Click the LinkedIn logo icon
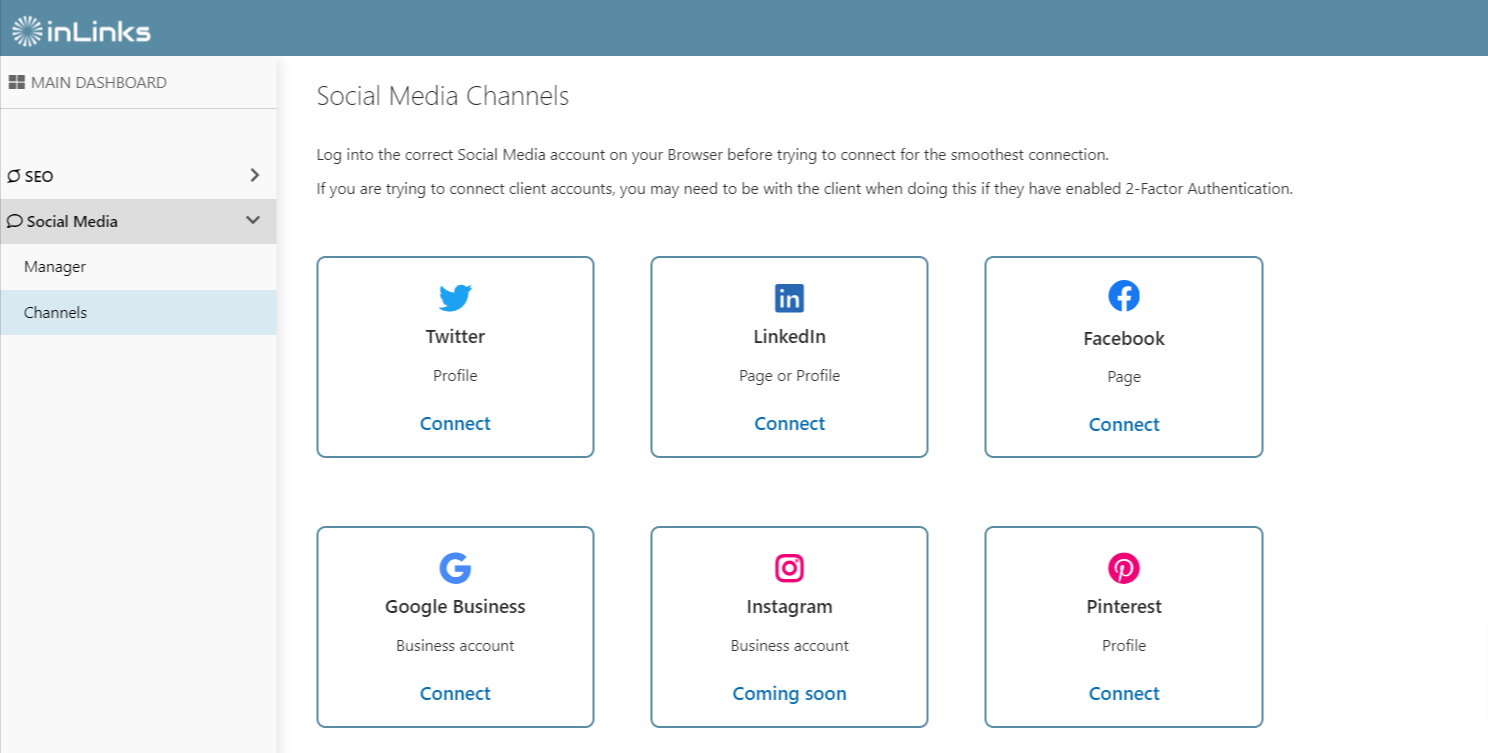Image resolution: width=1488 pixels, height=753 pixels. pyautogui.click(x=789, y=298)
